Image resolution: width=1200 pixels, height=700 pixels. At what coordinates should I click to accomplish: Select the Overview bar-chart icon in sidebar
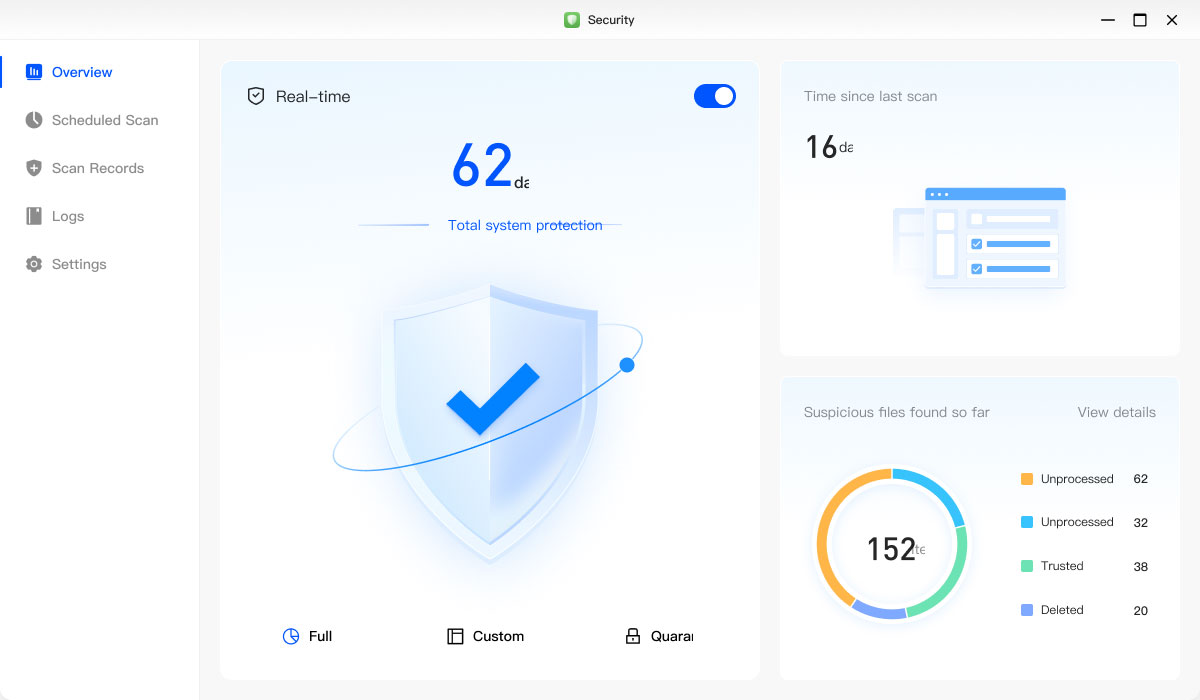point(33,72)
